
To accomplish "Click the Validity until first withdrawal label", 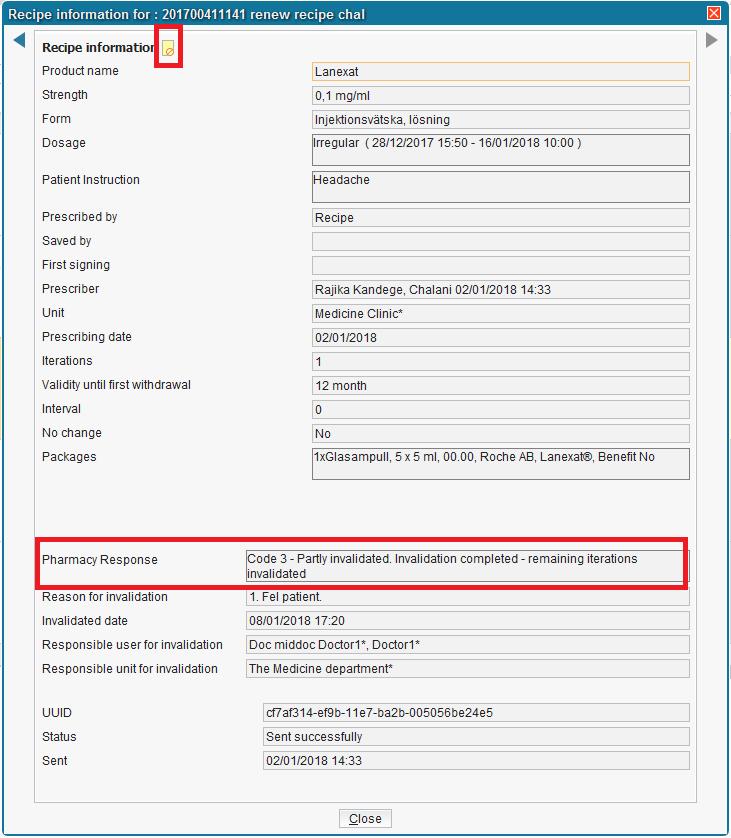I will pos(116,385).
